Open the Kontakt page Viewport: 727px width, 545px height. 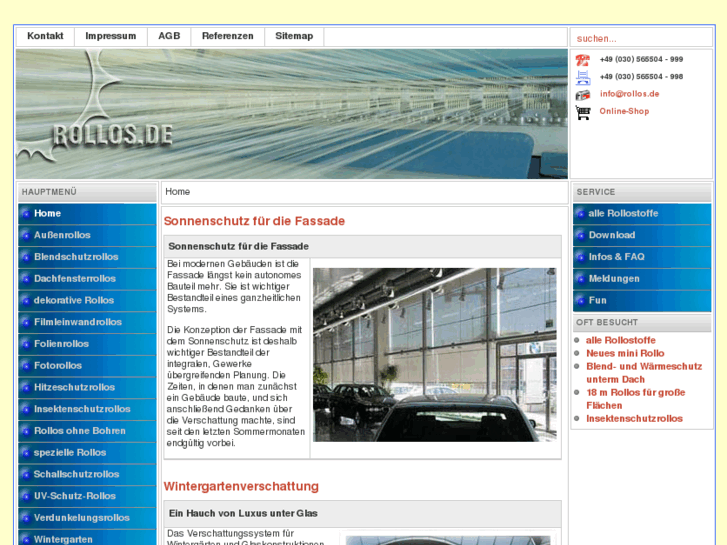click(45, 36)
